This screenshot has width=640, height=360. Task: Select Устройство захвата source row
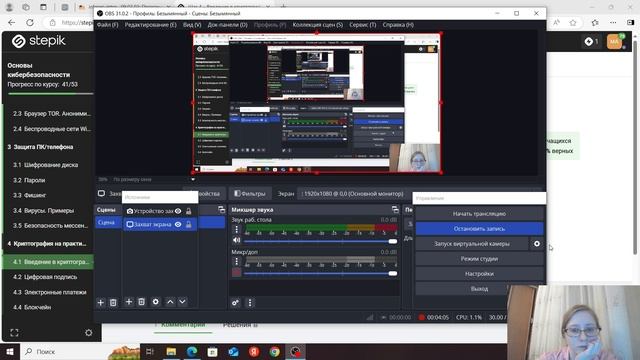pyautogui.click(x=160, y=211)
